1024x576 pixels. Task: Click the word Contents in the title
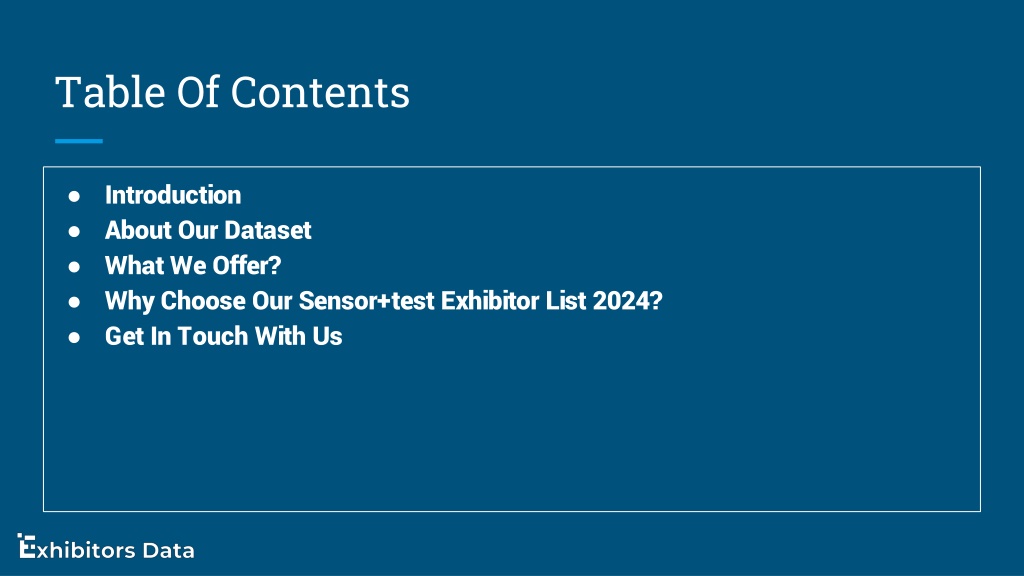pyautogui.click(x=320, y=92)
